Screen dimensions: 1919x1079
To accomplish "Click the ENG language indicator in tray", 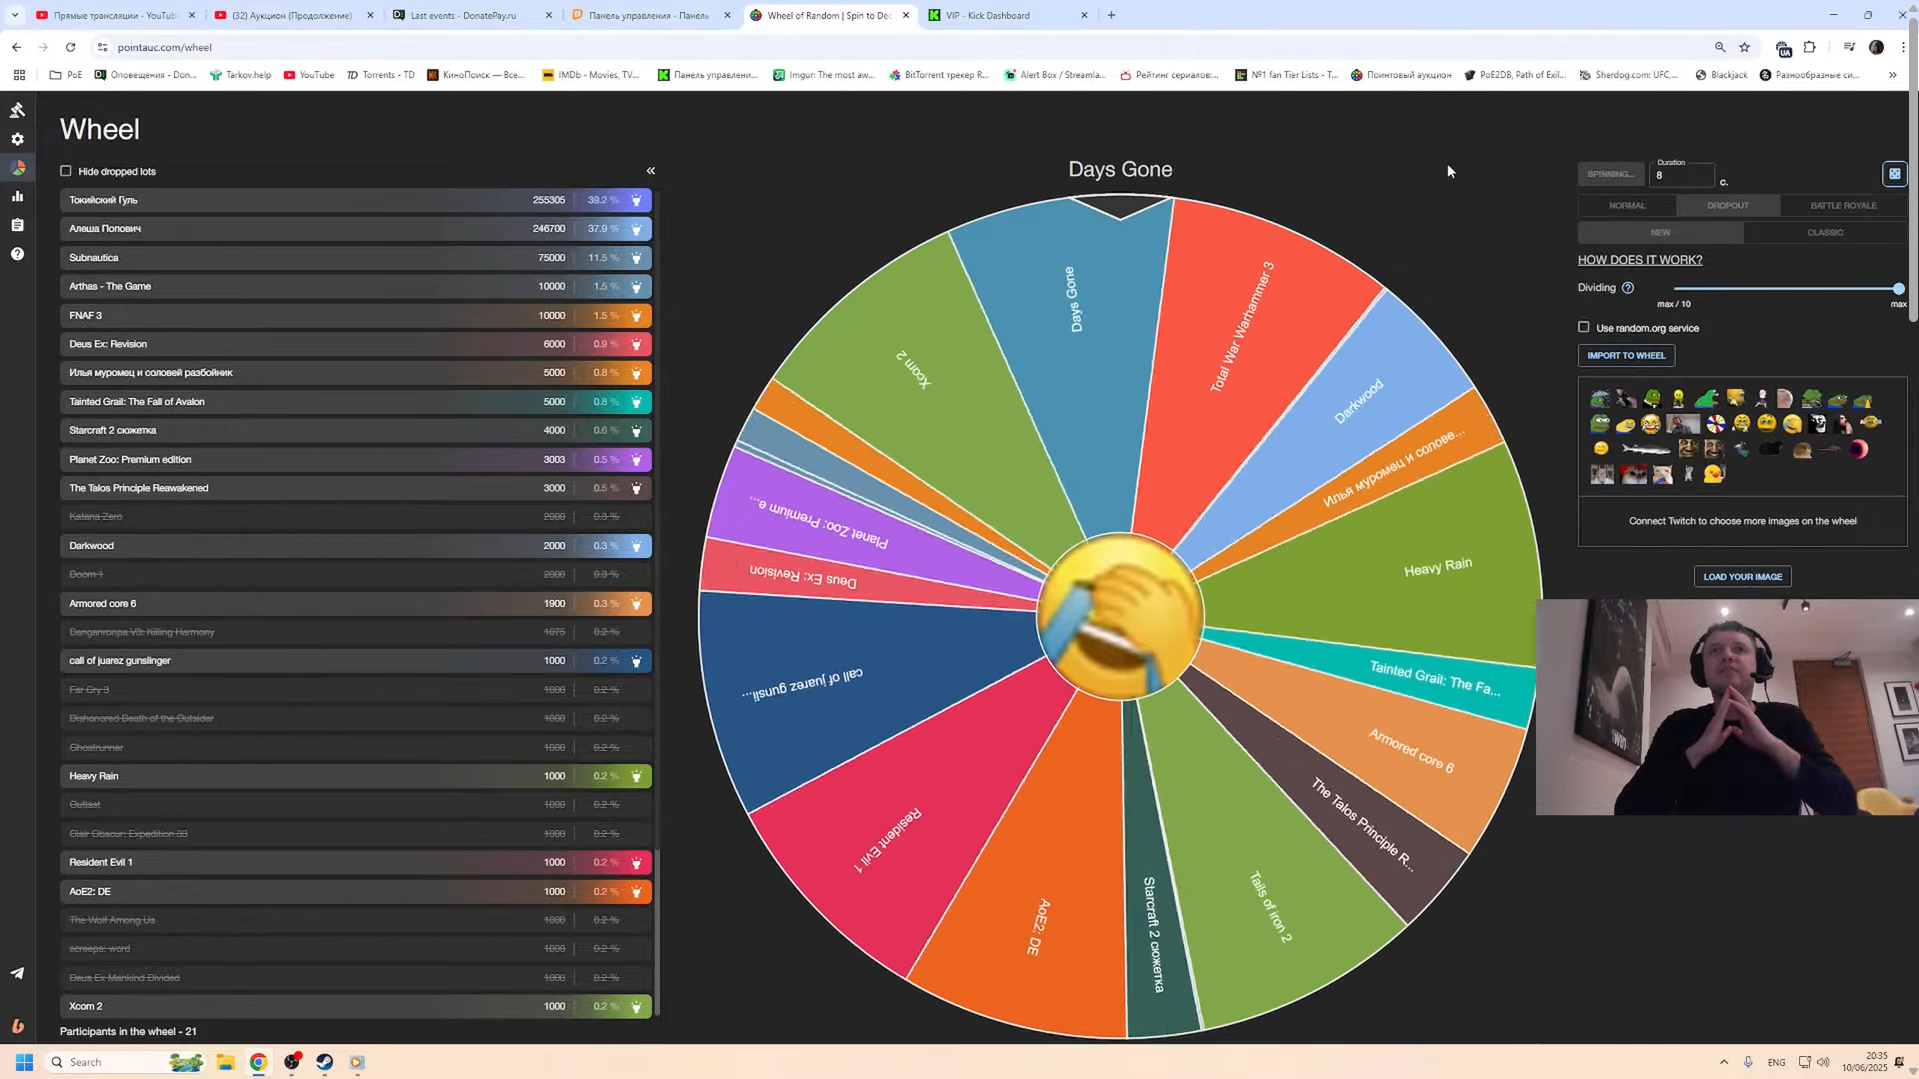I will pos(1776,1062).
